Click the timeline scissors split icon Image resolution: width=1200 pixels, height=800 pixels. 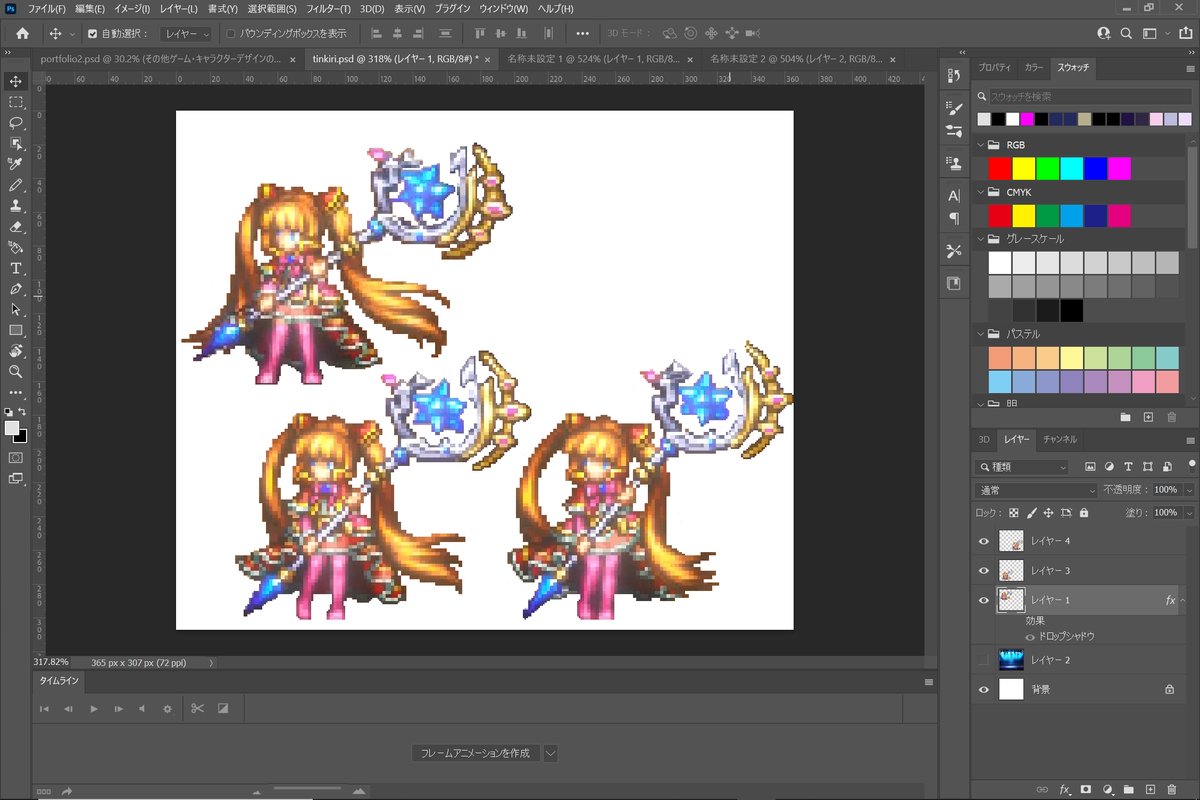click(x=197, y=708)
